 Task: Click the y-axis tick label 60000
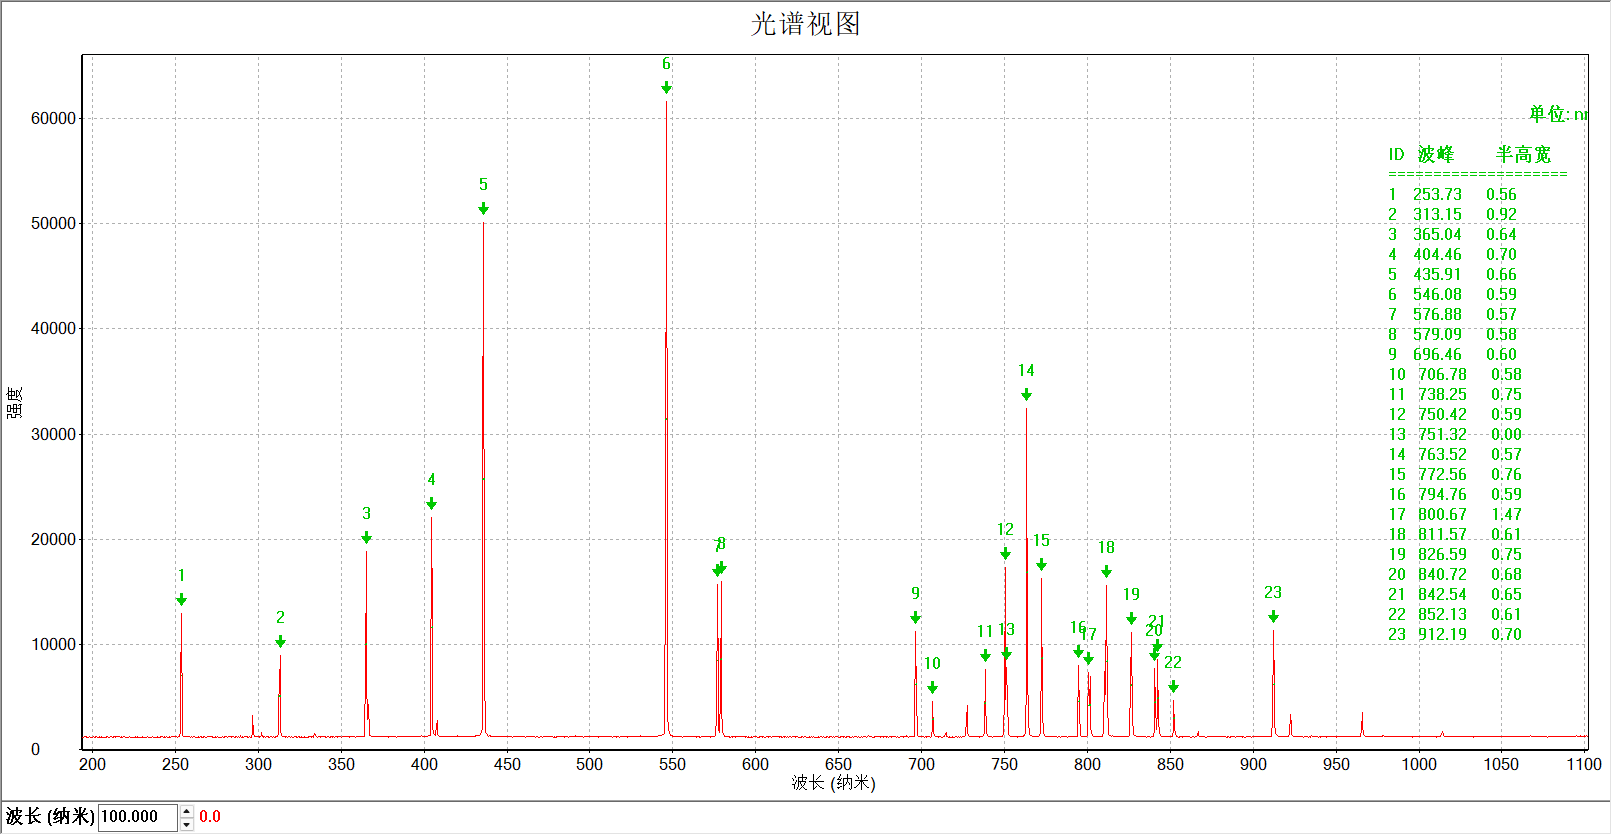click(x=53, y=118)
